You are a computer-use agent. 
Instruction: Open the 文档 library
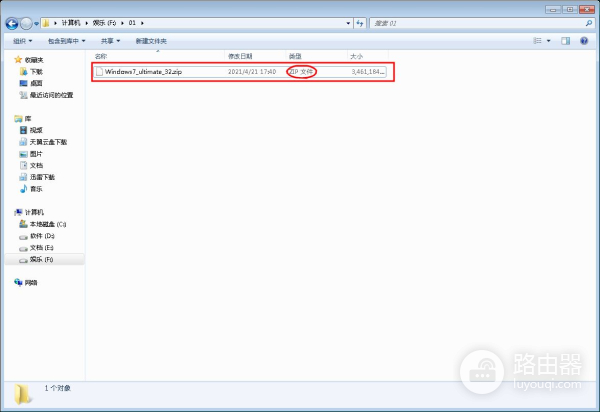[31, 165]
